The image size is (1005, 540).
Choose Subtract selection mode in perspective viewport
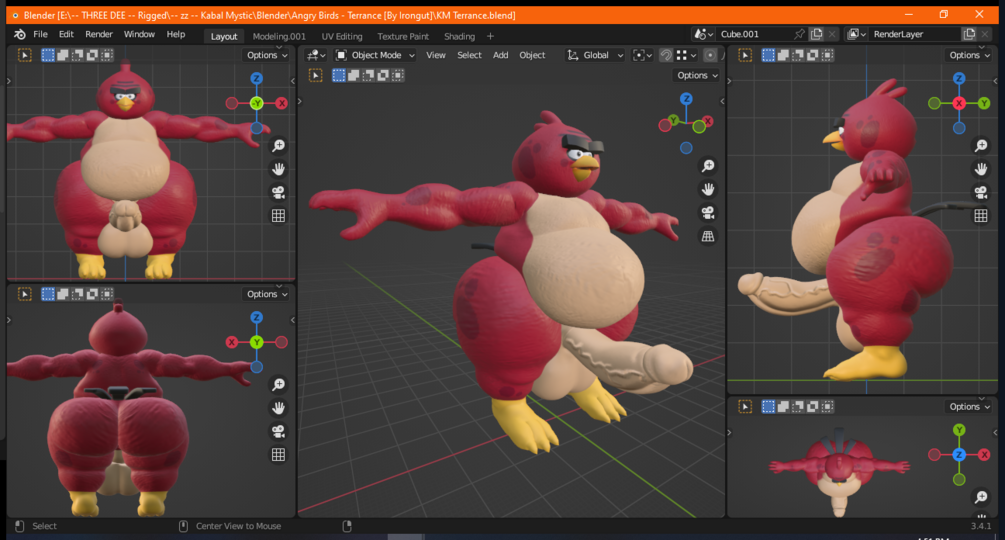(x=368, y=76)
